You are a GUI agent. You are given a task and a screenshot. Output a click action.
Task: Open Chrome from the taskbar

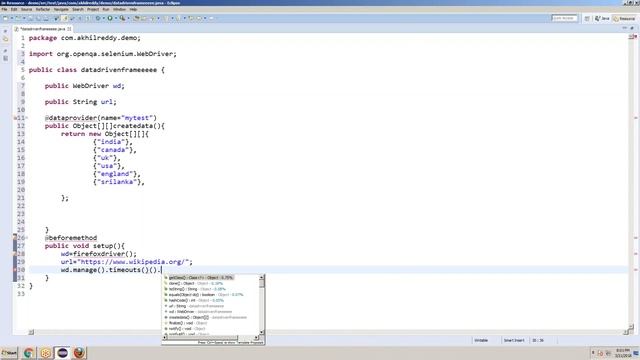coord(29,353)
